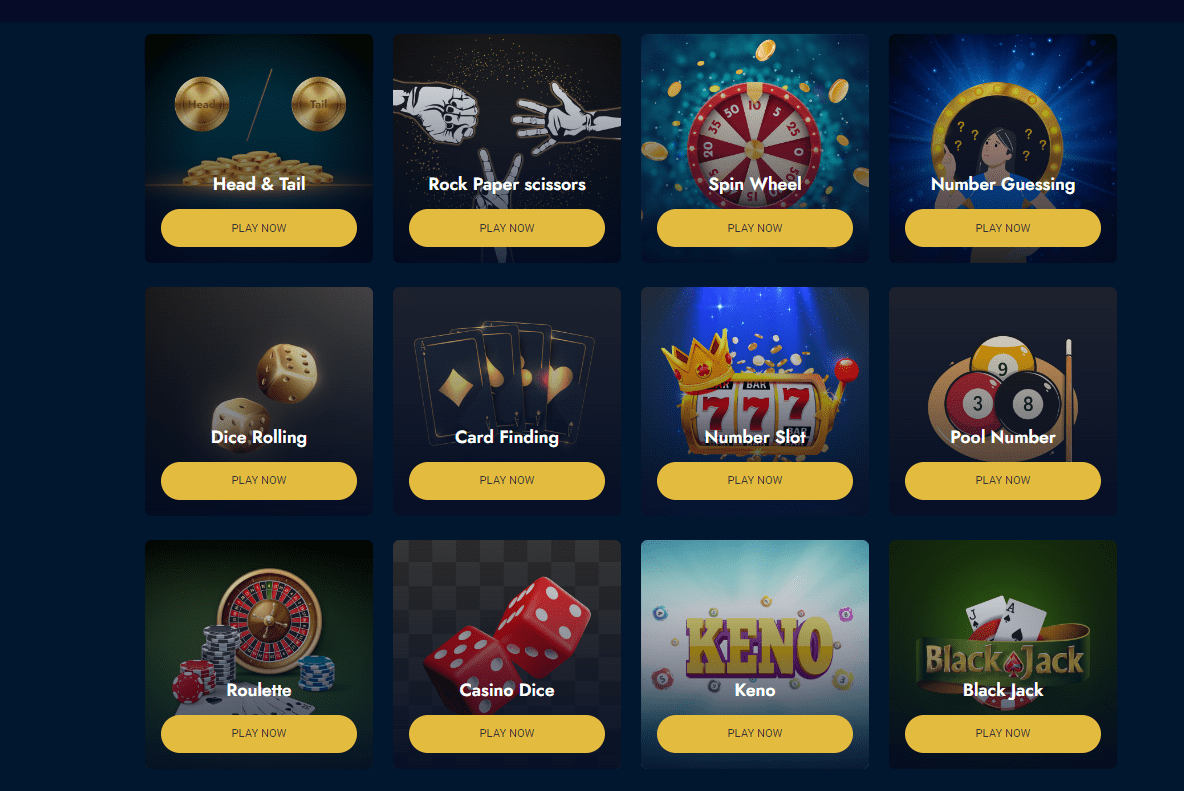Play Number Guessing game
Viewport: 1184px width, 791px height.
click(x=1003, y=228)
